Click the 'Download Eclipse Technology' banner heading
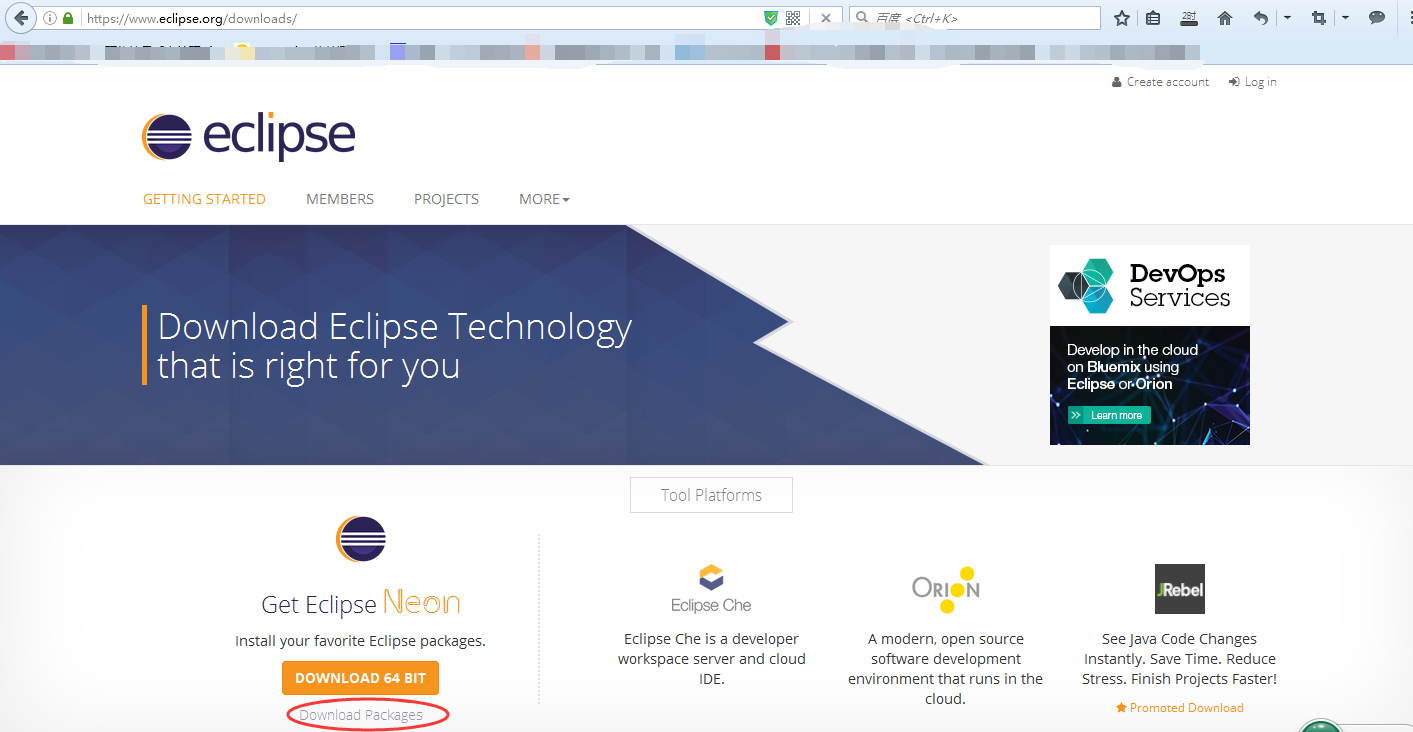This screenshot has width=1413, height=732. point(395,346)
